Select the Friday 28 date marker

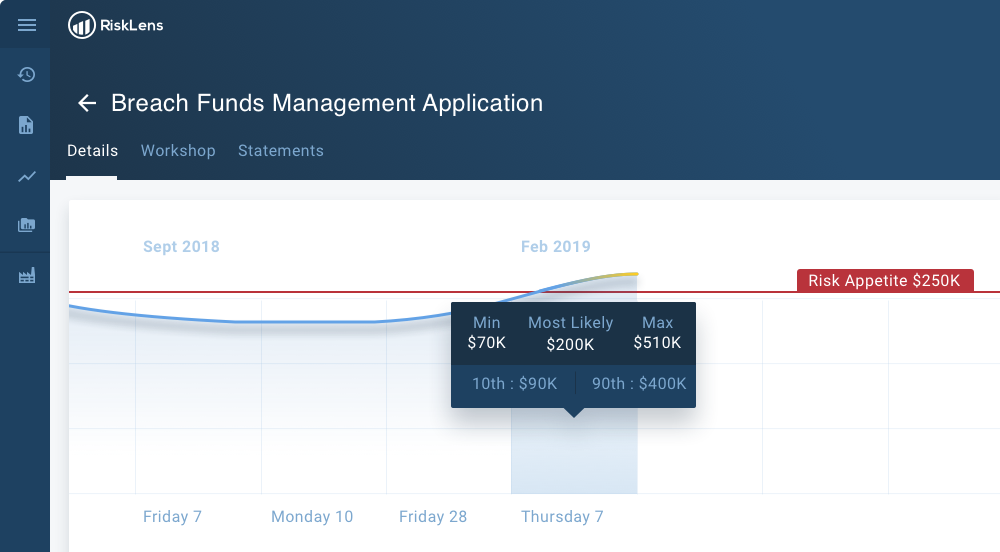click(433, 517)
